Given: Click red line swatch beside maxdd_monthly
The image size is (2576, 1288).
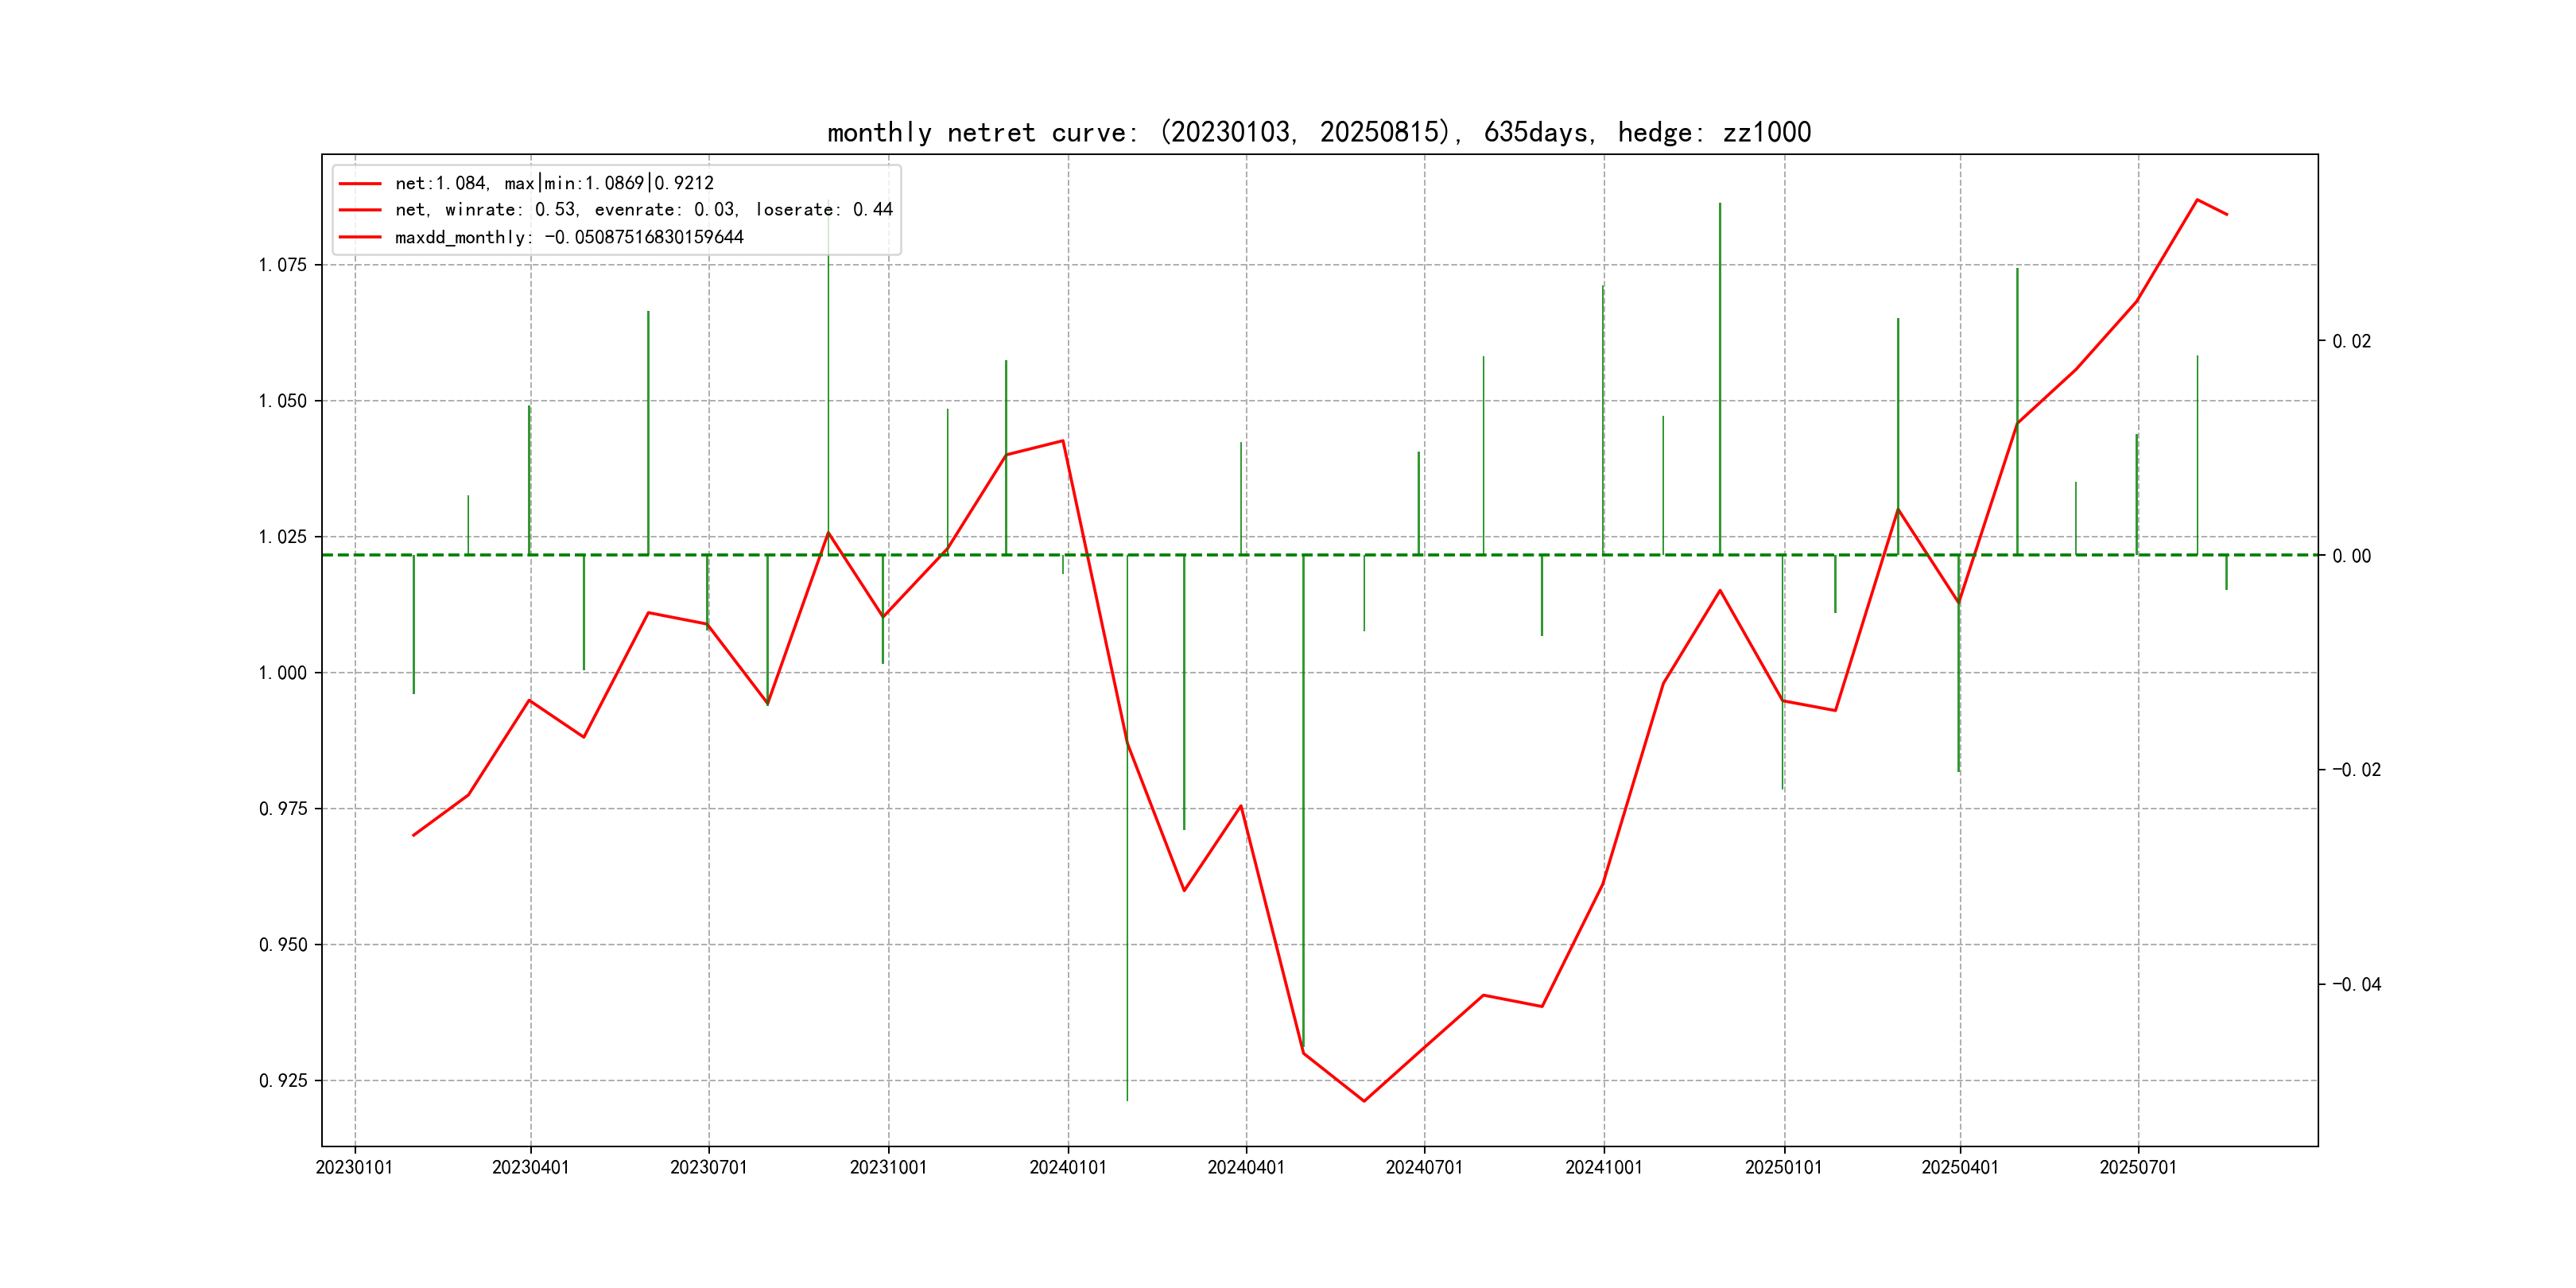Looking at the screenshot, I should [360, 237].
